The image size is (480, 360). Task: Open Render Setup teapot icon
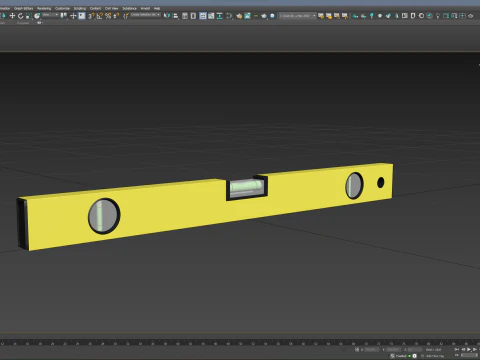239,16
